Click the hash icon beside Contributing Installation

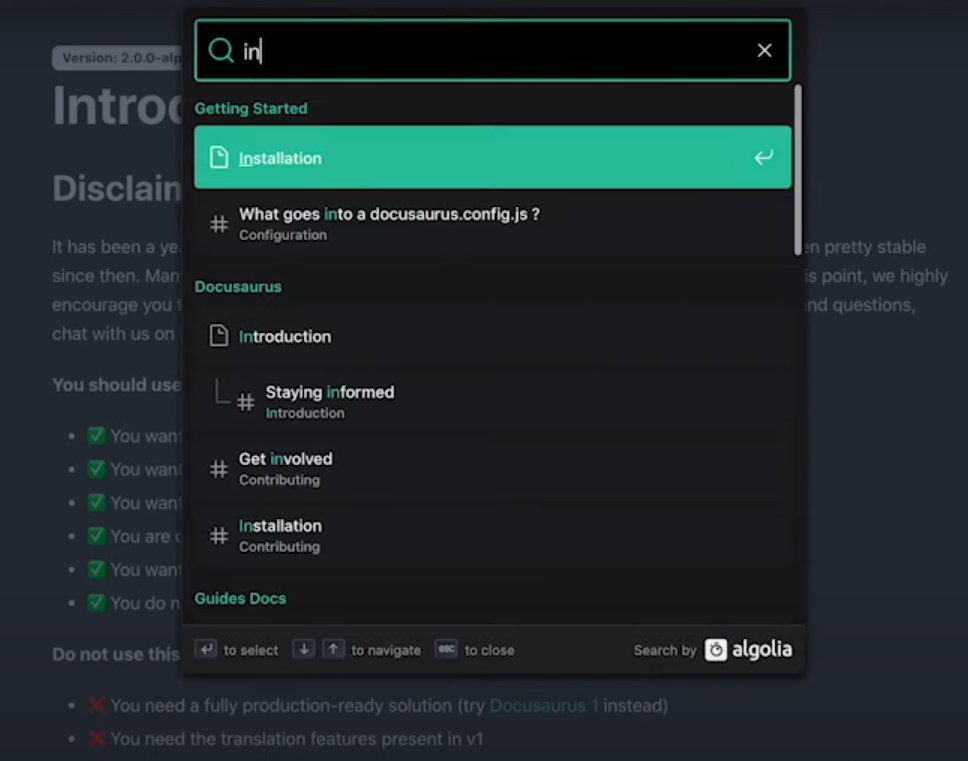click(219, 536)
